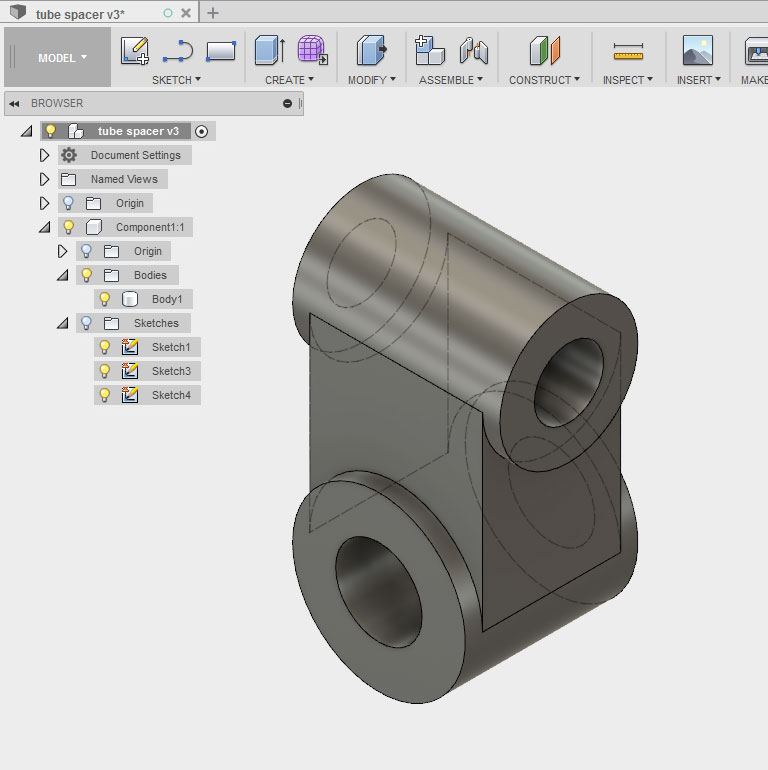Select the Named Views label

point(124,179)
